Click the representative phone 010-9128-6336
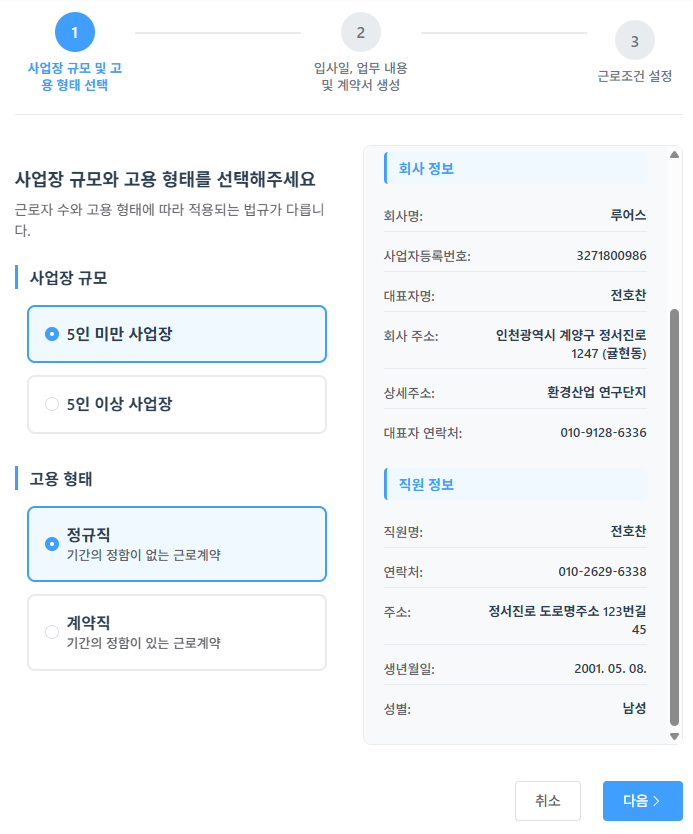Screen dimensions: 693x834 pyautogui.click(x=602, y=433)
